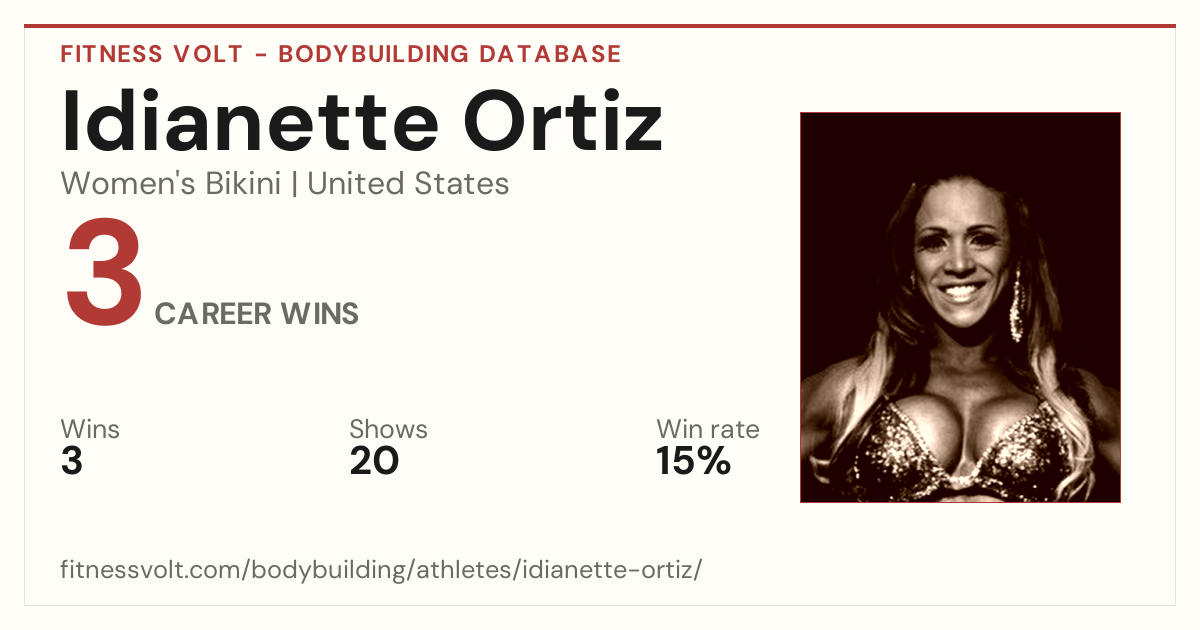
Task: Click the value 20 under Shows
Action: pos(374,461)
